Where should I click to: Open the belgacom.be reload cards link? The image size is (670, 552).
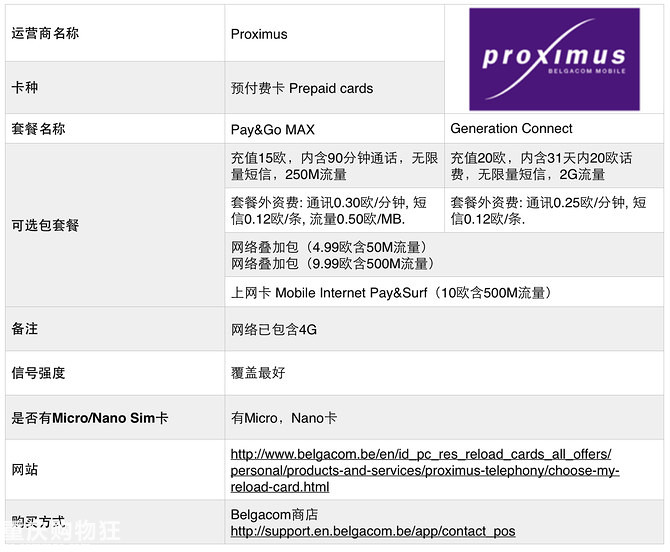point(425,470)
